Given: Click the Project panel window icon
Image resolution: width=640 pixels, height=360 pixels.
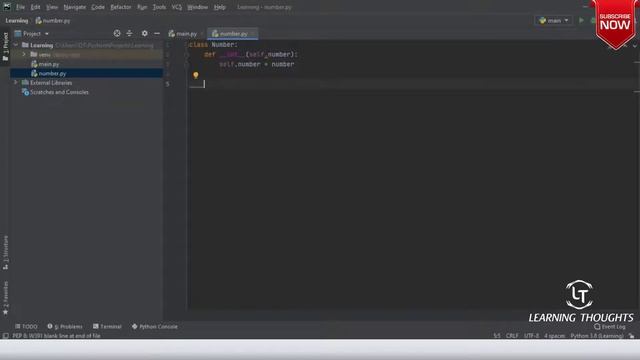Looking at the screenshot, I should coord(18,33).
